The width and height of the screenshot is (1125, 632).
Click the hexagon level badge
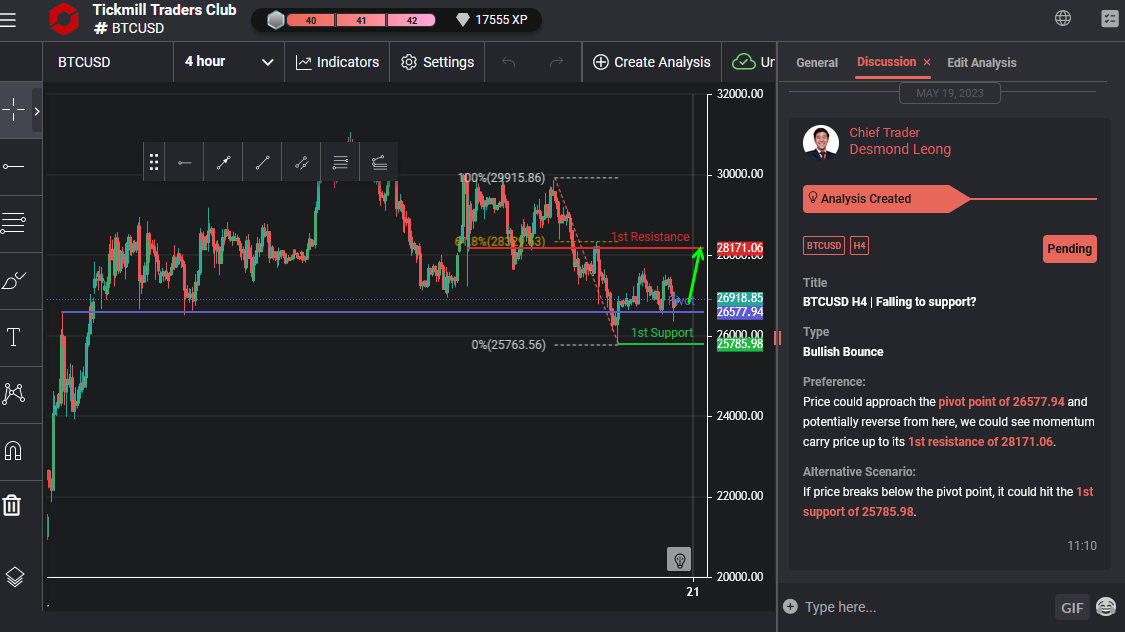pyautogui.click(x=276, y=20)
